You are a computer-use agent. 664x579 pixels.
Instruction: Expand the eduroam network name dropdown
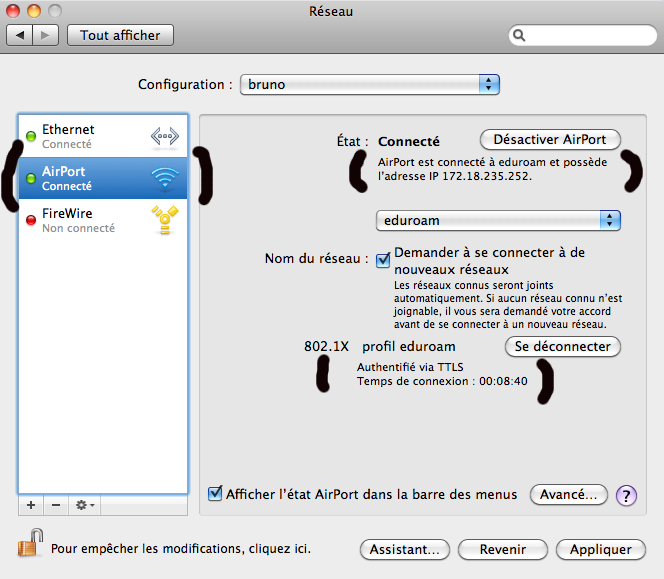pyautogui.click(x=498, y=219)
